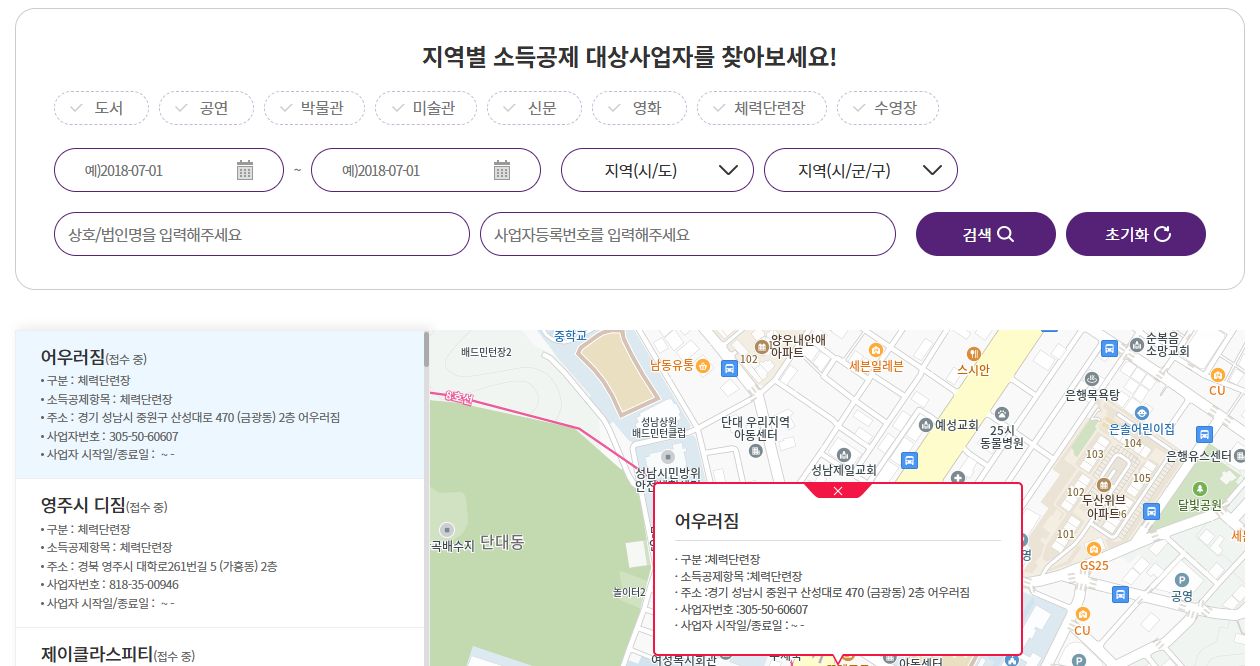Click the 초기화 reset button

1136,234
